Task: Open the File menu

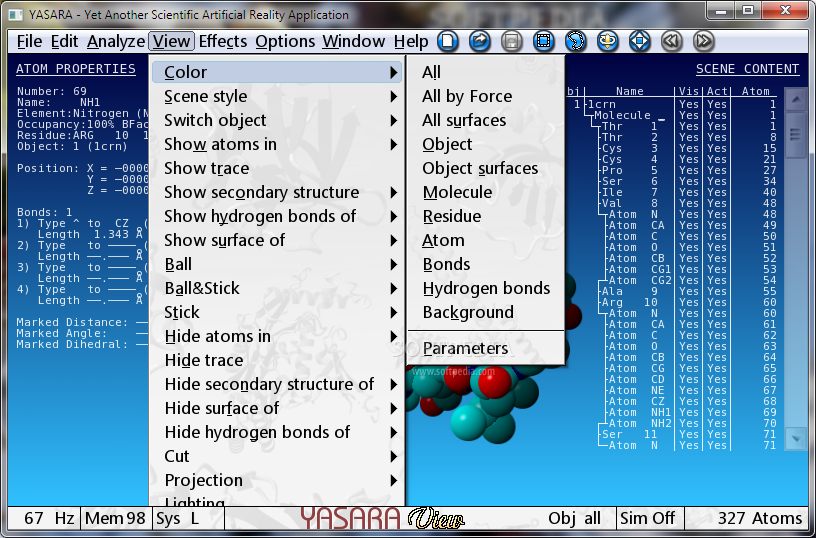Action: pos(29,41)
